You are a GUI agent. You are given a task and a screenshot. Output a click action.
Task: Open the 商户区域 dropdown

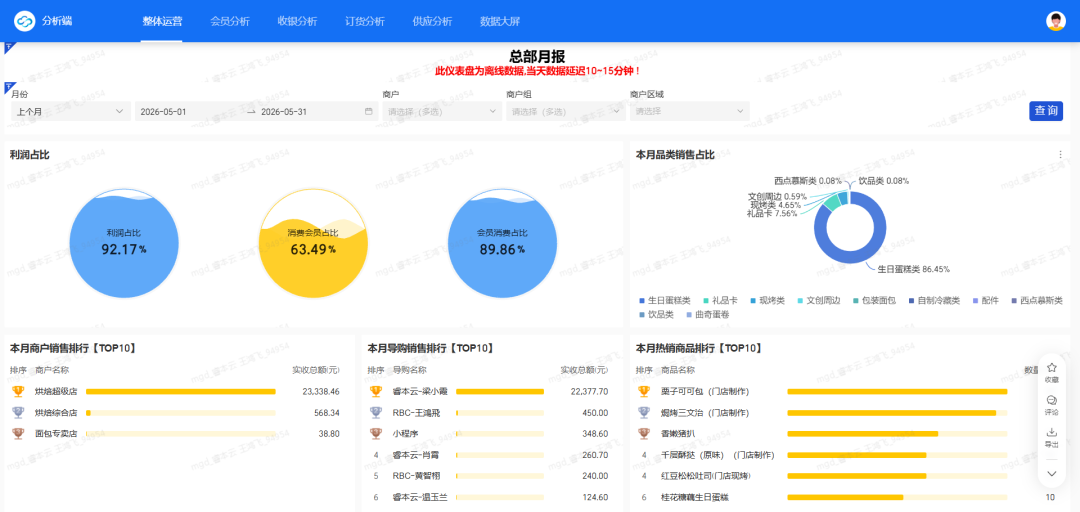tap(689, 111)
